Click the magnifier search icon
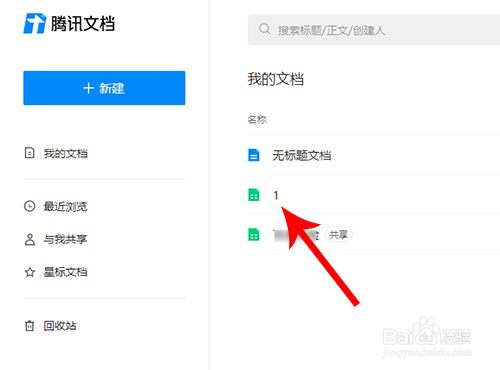Viewport: 500px width, 370px height. 265,29
